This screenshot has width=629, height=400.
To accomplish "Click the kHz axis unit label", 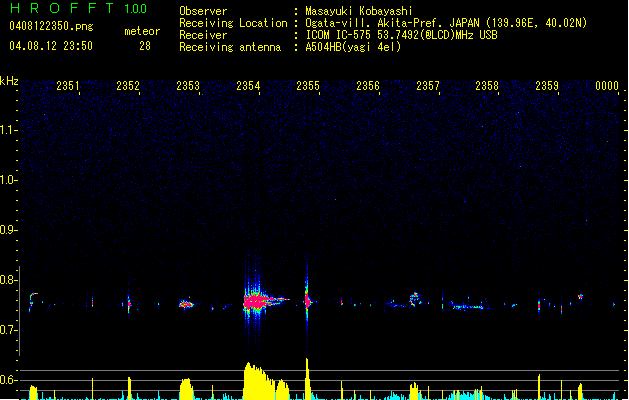I will coord(9,81).
